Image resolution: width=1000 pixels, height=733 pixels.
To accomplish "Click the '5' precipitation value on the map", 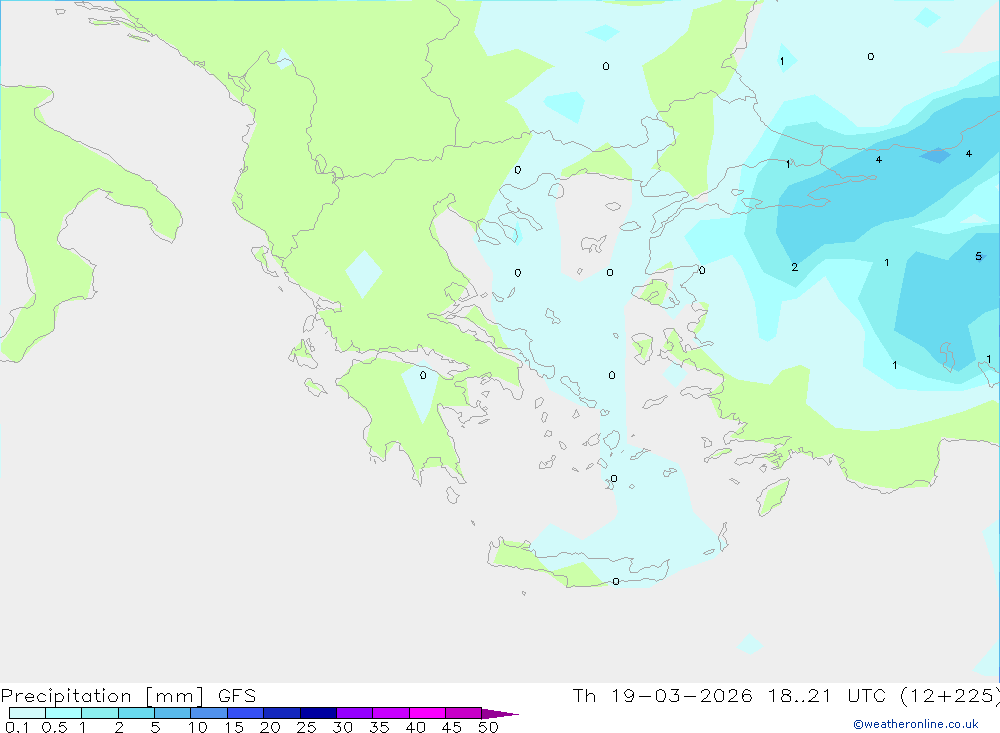I will click(x=978, y=256).
